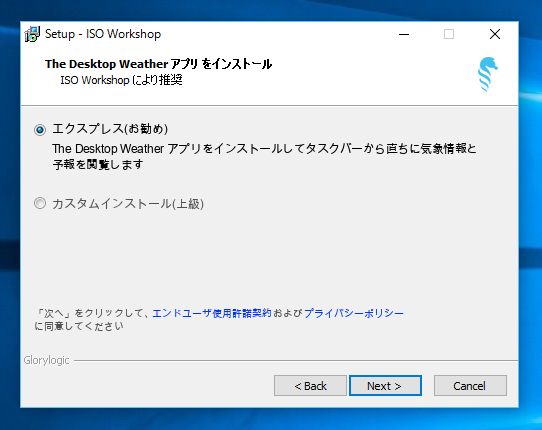Click the Setup - ISO Workshop title text
Image resolution: width=542 pixels, height=430 pixels.
click(103, 34)
